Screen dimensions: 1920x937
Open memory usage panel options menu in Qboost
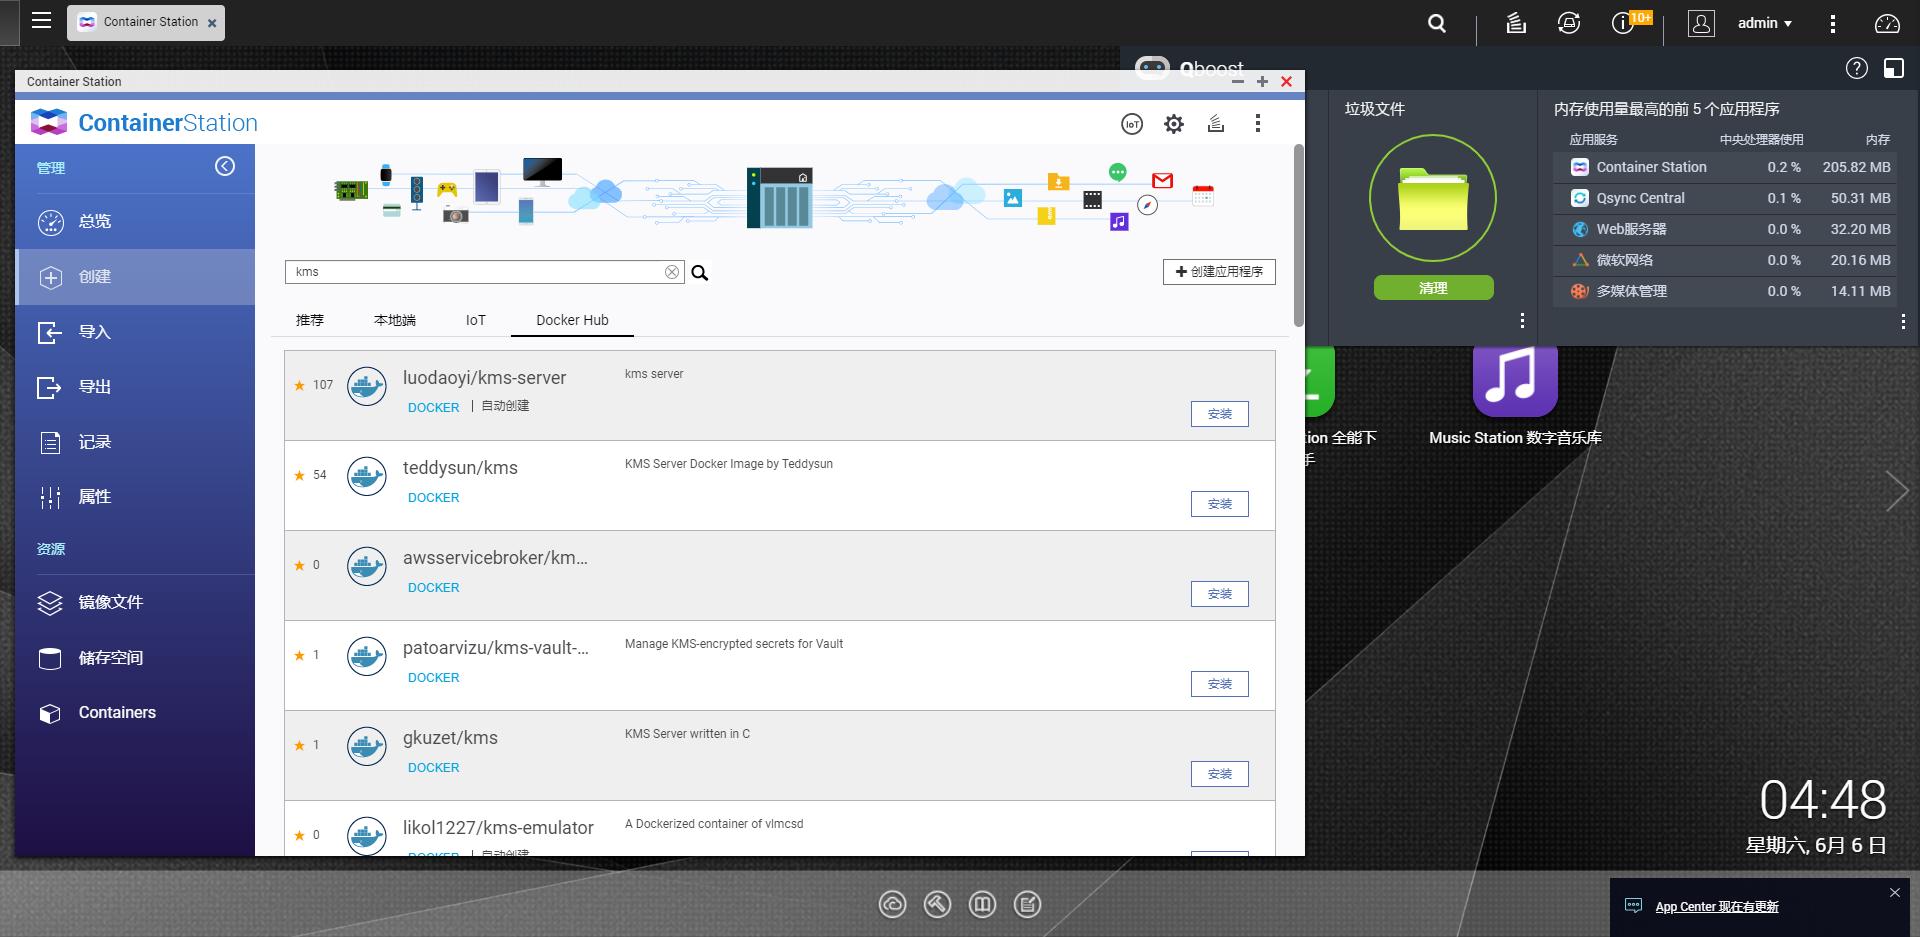pos(1903,321)
